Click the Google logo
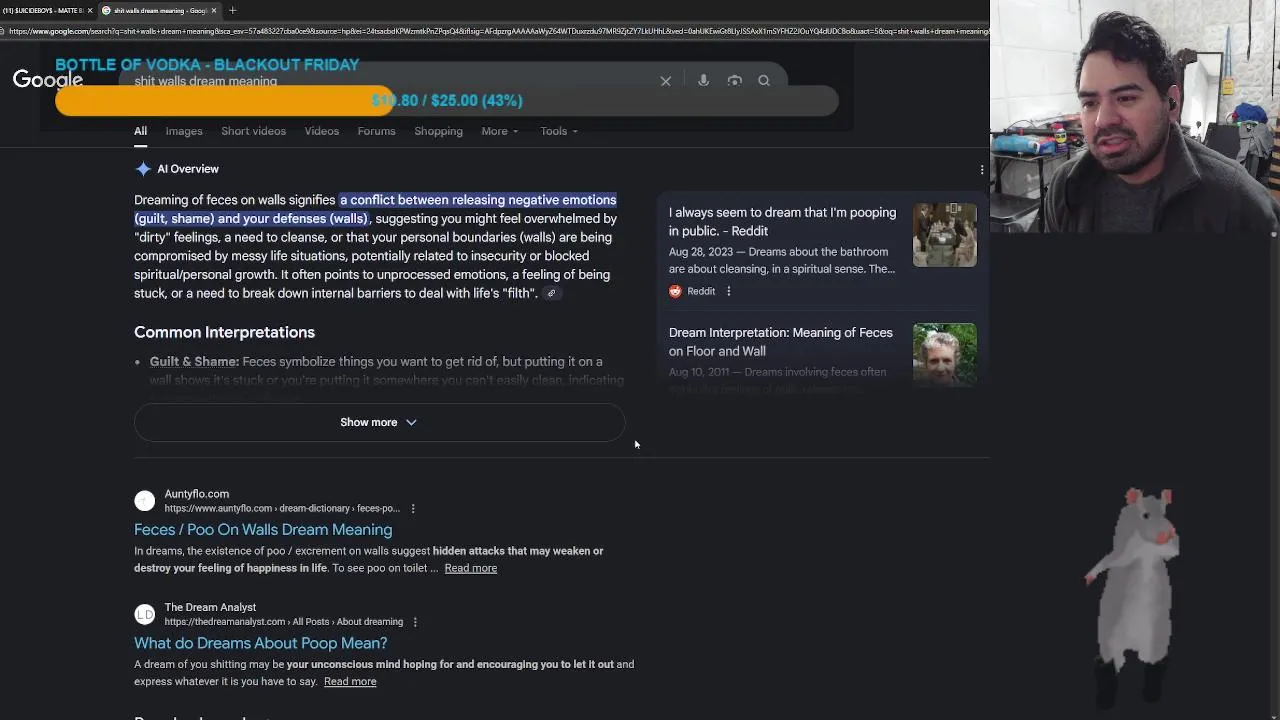Viewport: 1280px width, 720px height. [48, 80]
